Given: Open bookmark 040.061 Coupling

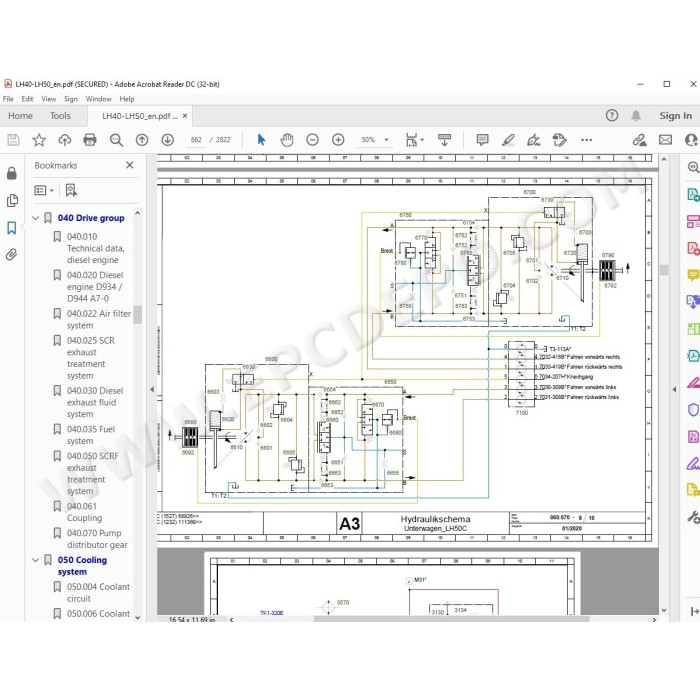Looking at the screenshot, I should (84, 512).
